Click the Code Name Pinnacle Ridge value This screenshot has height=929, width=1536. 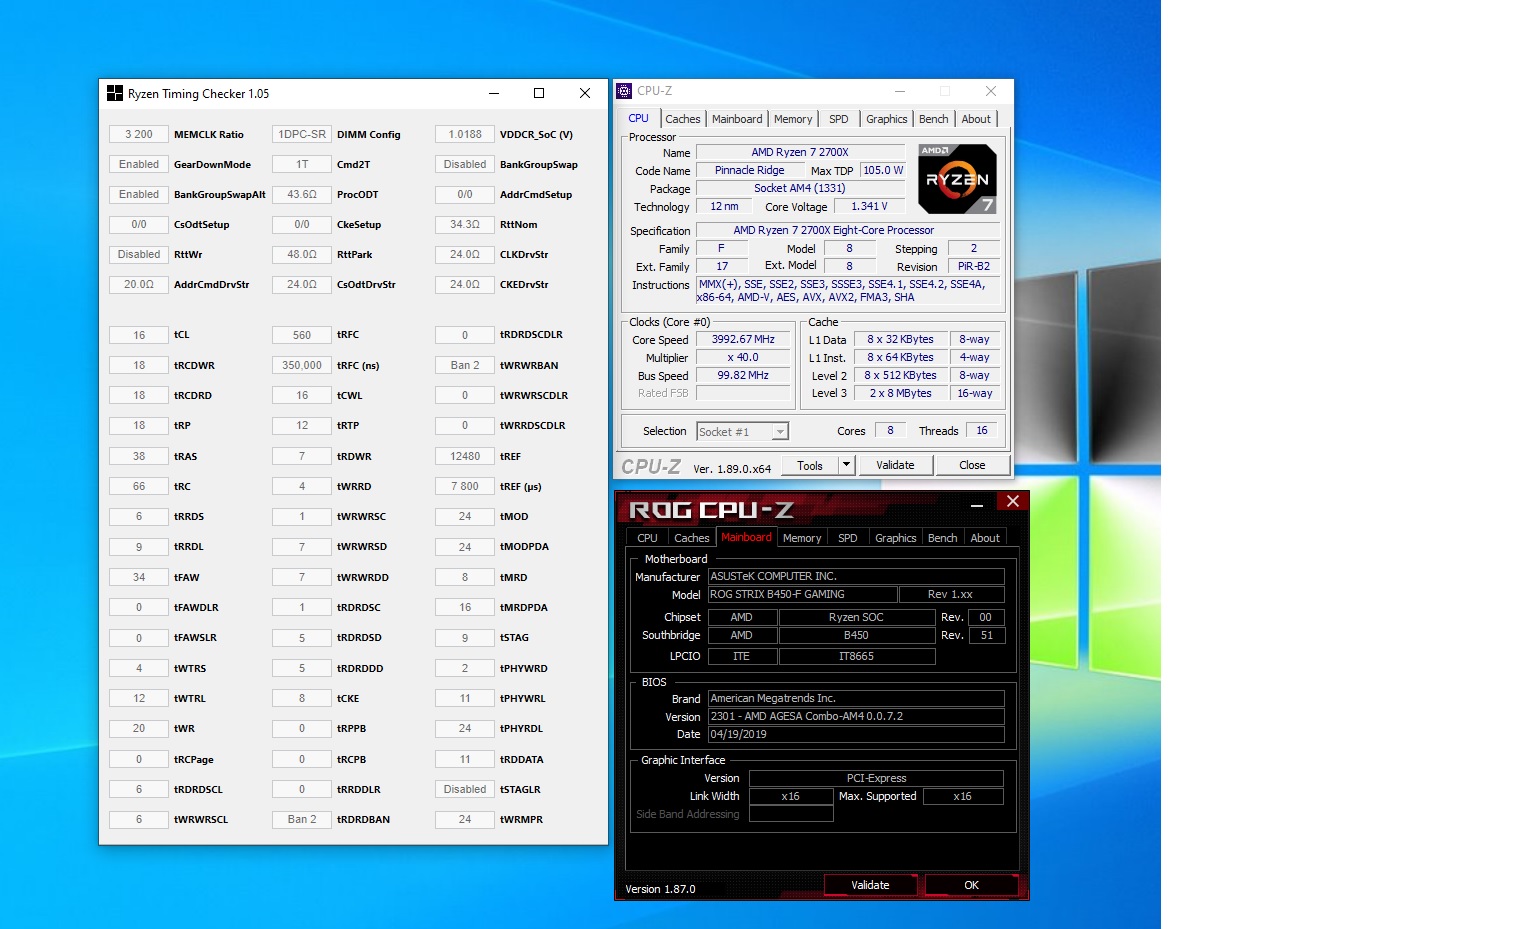click(749, 171)
